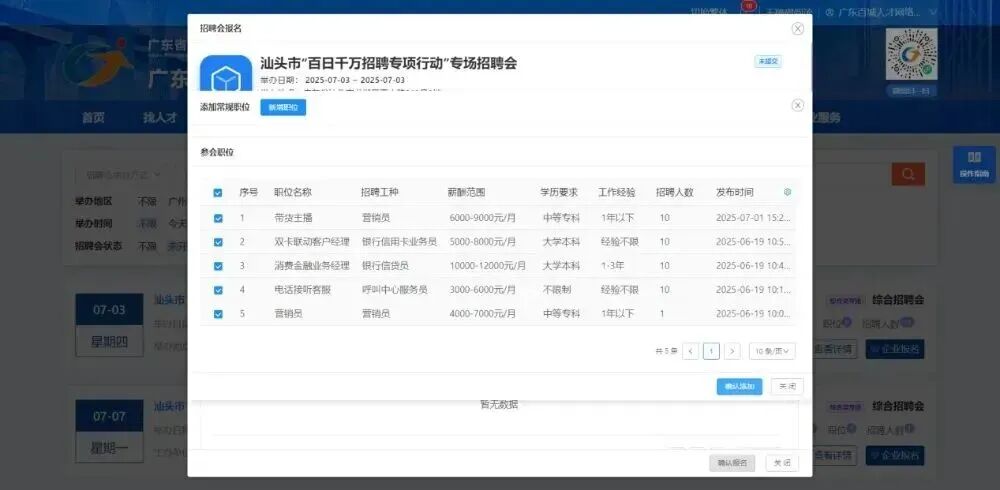Viewport: 1000px width, 490px height.
Task: Click the 企业报名 button for the 07-03 fair
Action: (x=895, y=349)
